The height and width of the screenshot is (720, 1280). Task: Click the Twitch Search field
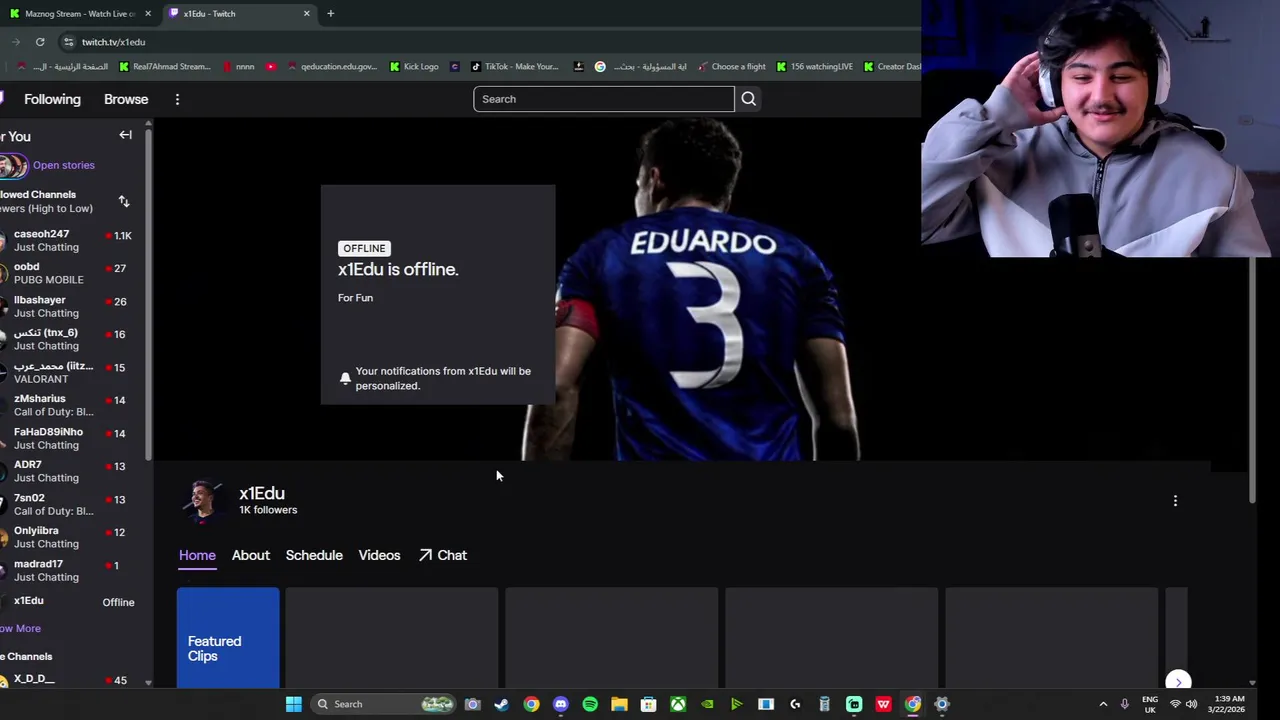(604, 99)
